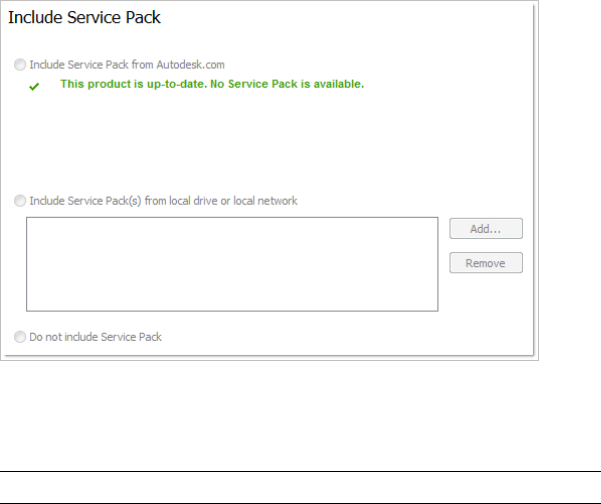
Task: Click the top edge of the service pack list box
Action: [231, 217]
